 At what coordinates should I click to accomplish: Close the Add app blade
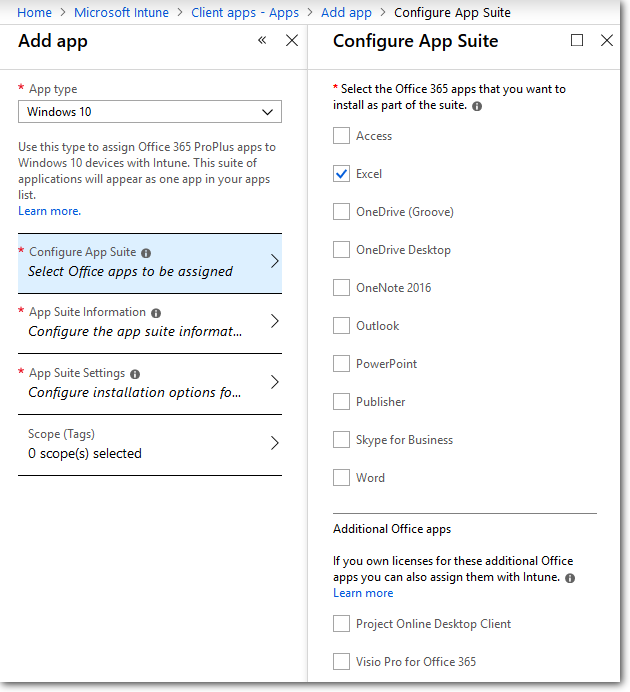point(292,41)
